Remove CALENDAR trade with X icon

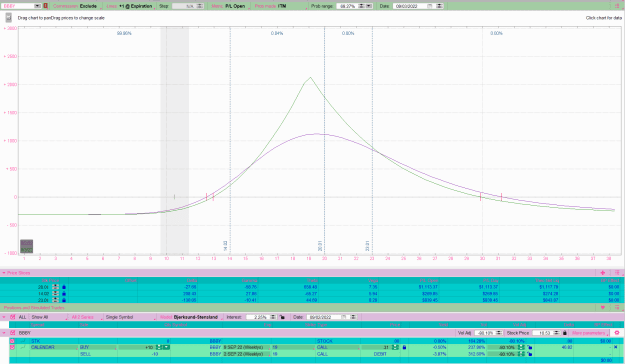[615, 348]
